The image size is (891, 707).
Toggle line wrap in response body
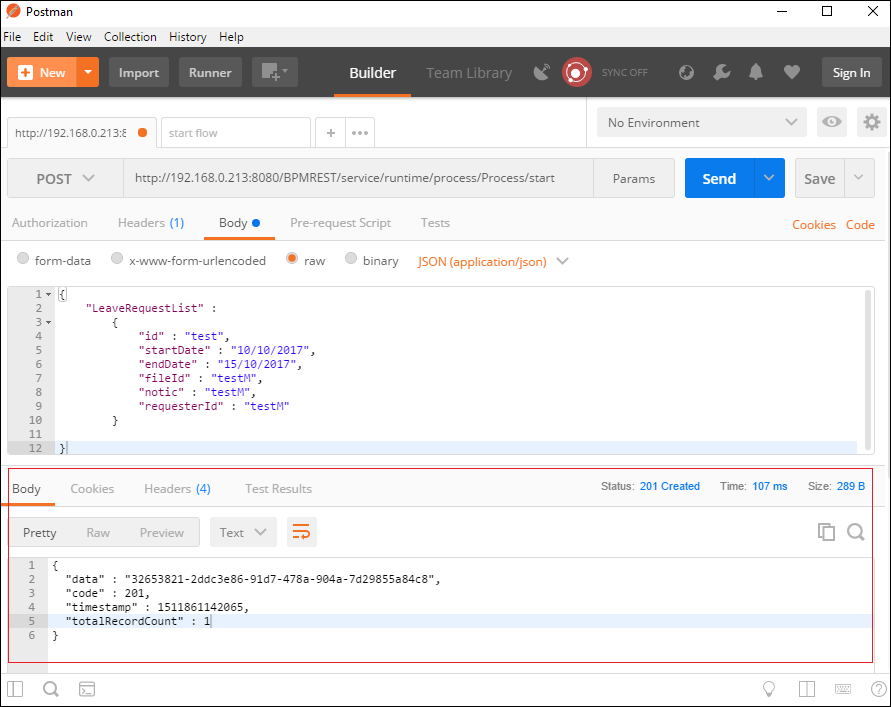[301, 532]
